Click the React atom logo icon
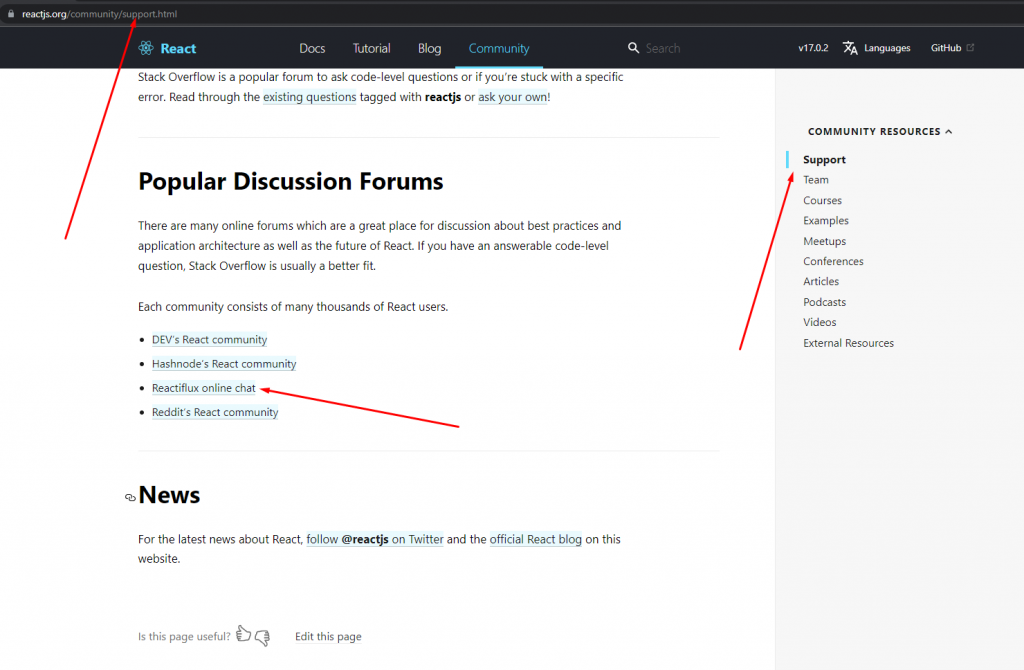Image resolution: width=1024 pixels, height=670 pixels. coord(146,48)
